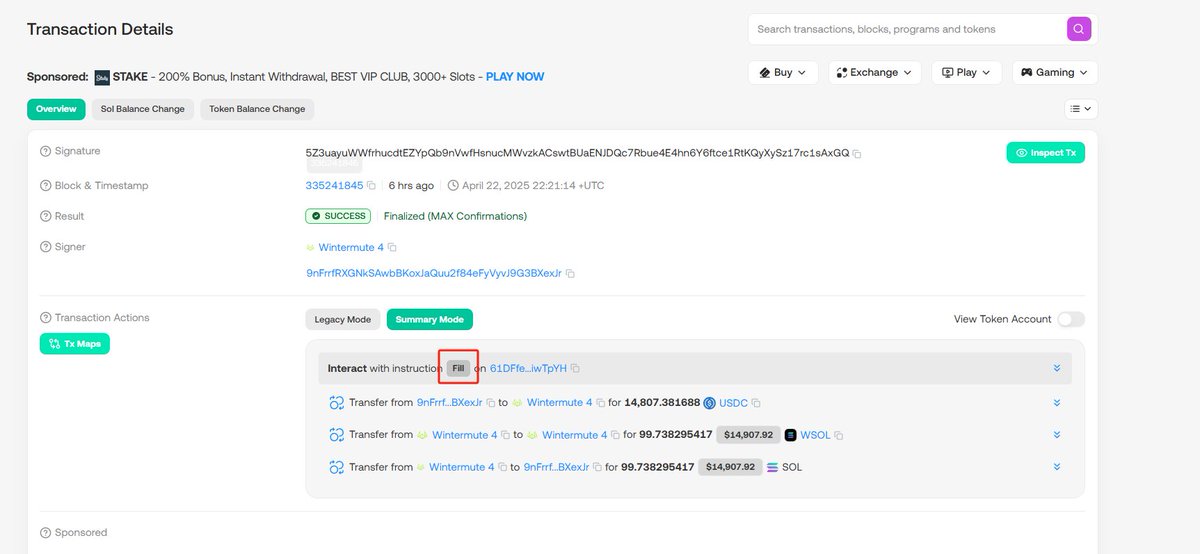
Task: Click the search transactions input field
Action: pos(908,29)
